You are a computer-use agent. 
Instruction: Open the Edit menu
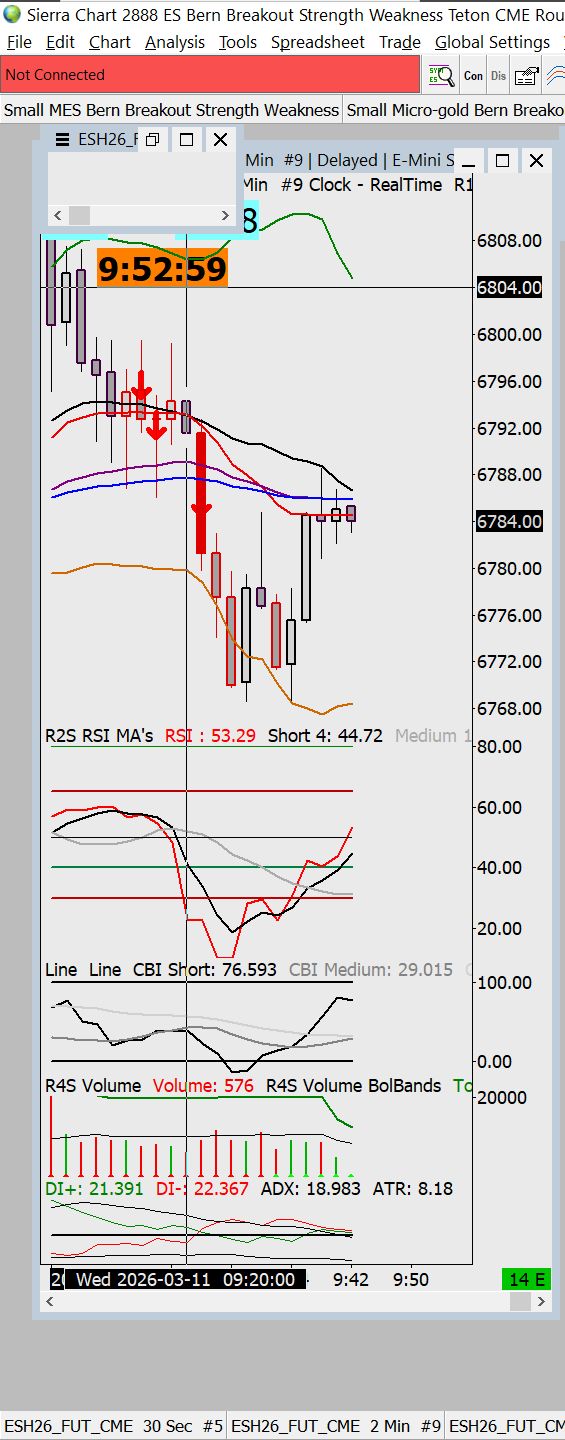[60, 42]
